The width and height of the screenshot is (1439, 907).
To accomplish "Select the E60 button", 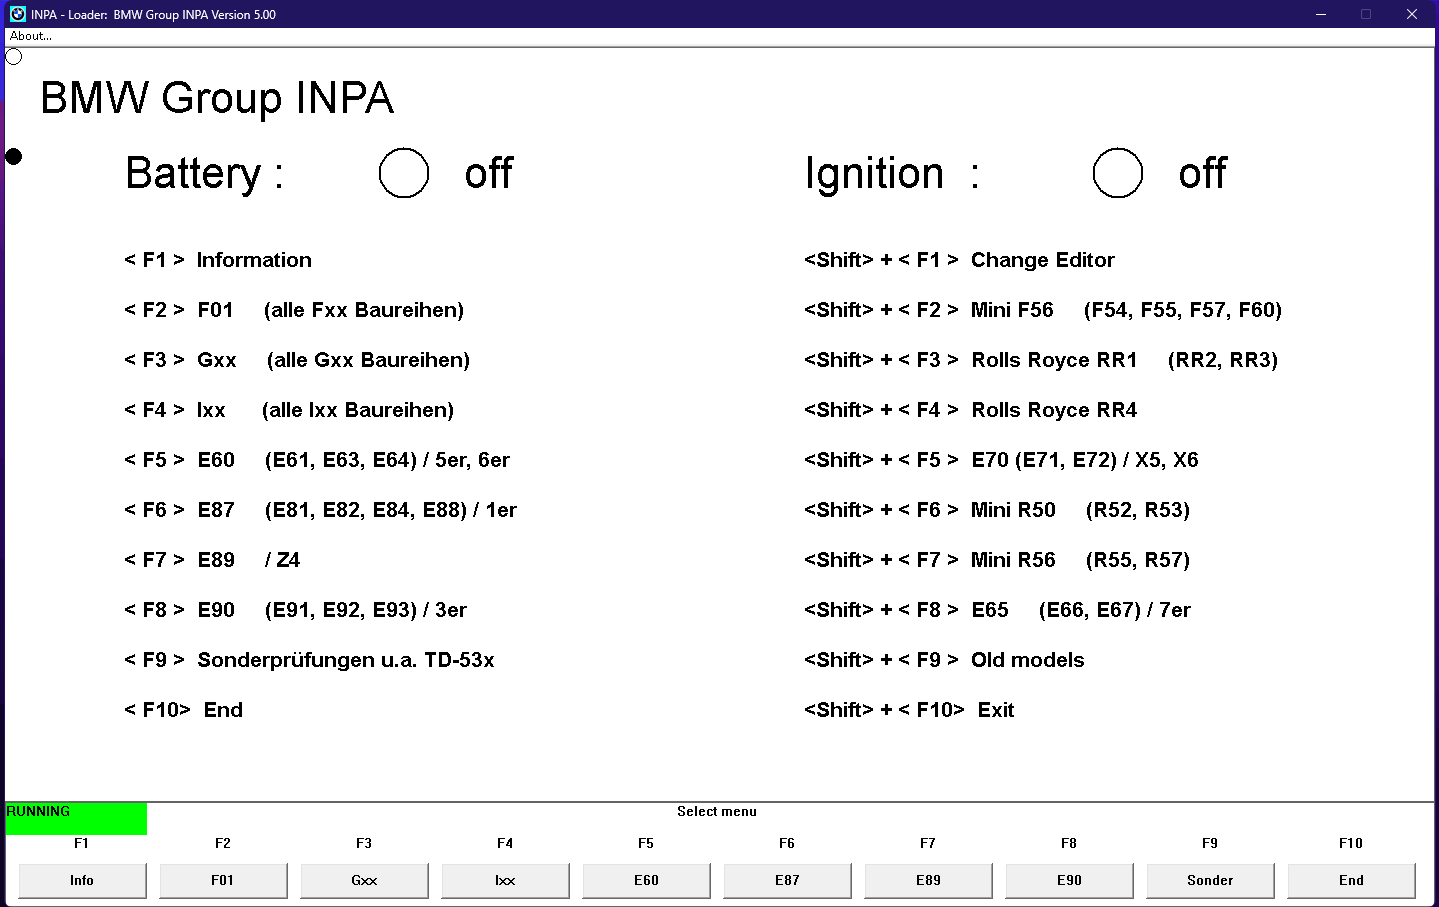I will point(646,880).
